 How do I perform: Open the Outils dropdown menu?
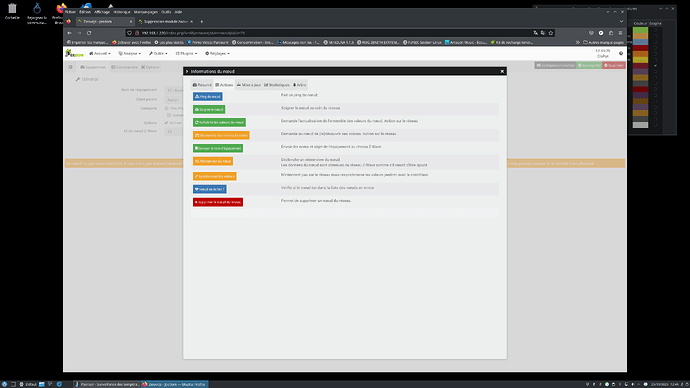(x=158, y=53)
